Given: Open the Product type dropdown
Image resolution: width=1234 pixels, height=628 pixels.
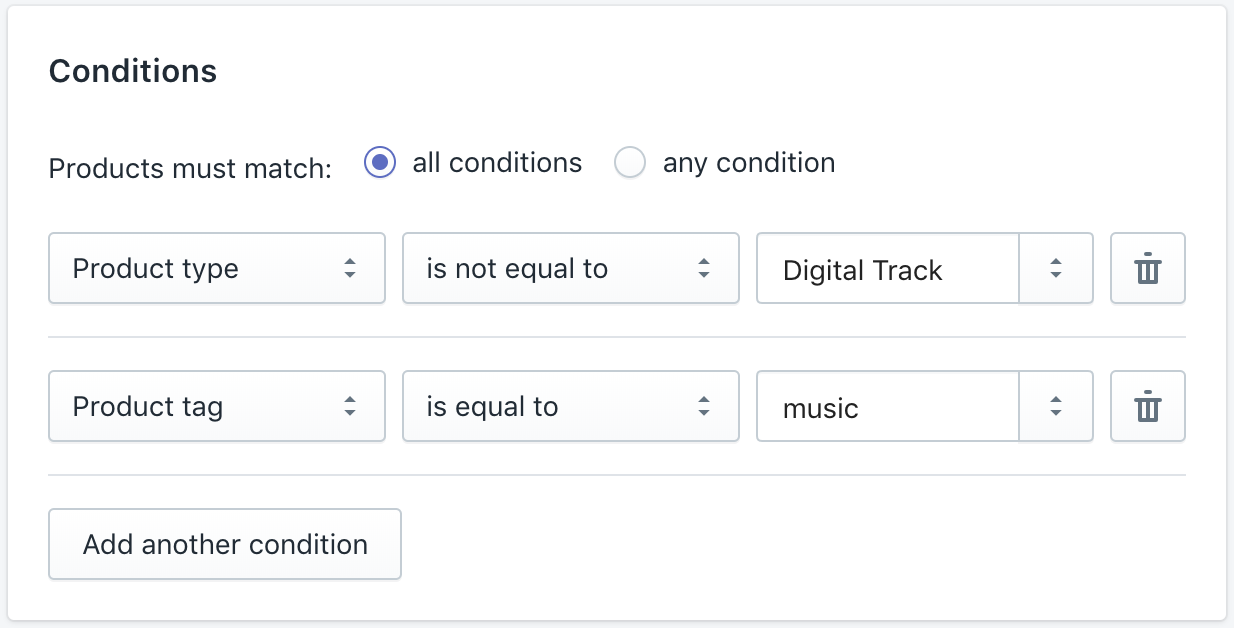Looking at the screenshot, I should [x=217, y=268].
